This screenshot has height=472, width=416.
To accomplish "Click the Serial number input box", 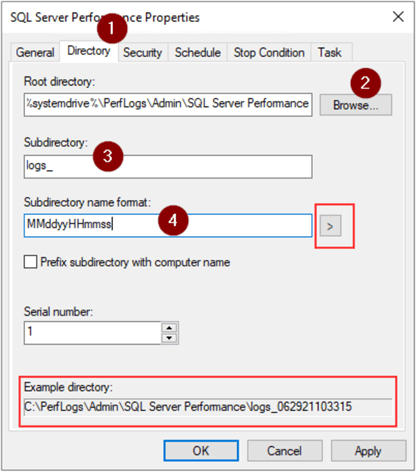I will (x=93, y=333).
